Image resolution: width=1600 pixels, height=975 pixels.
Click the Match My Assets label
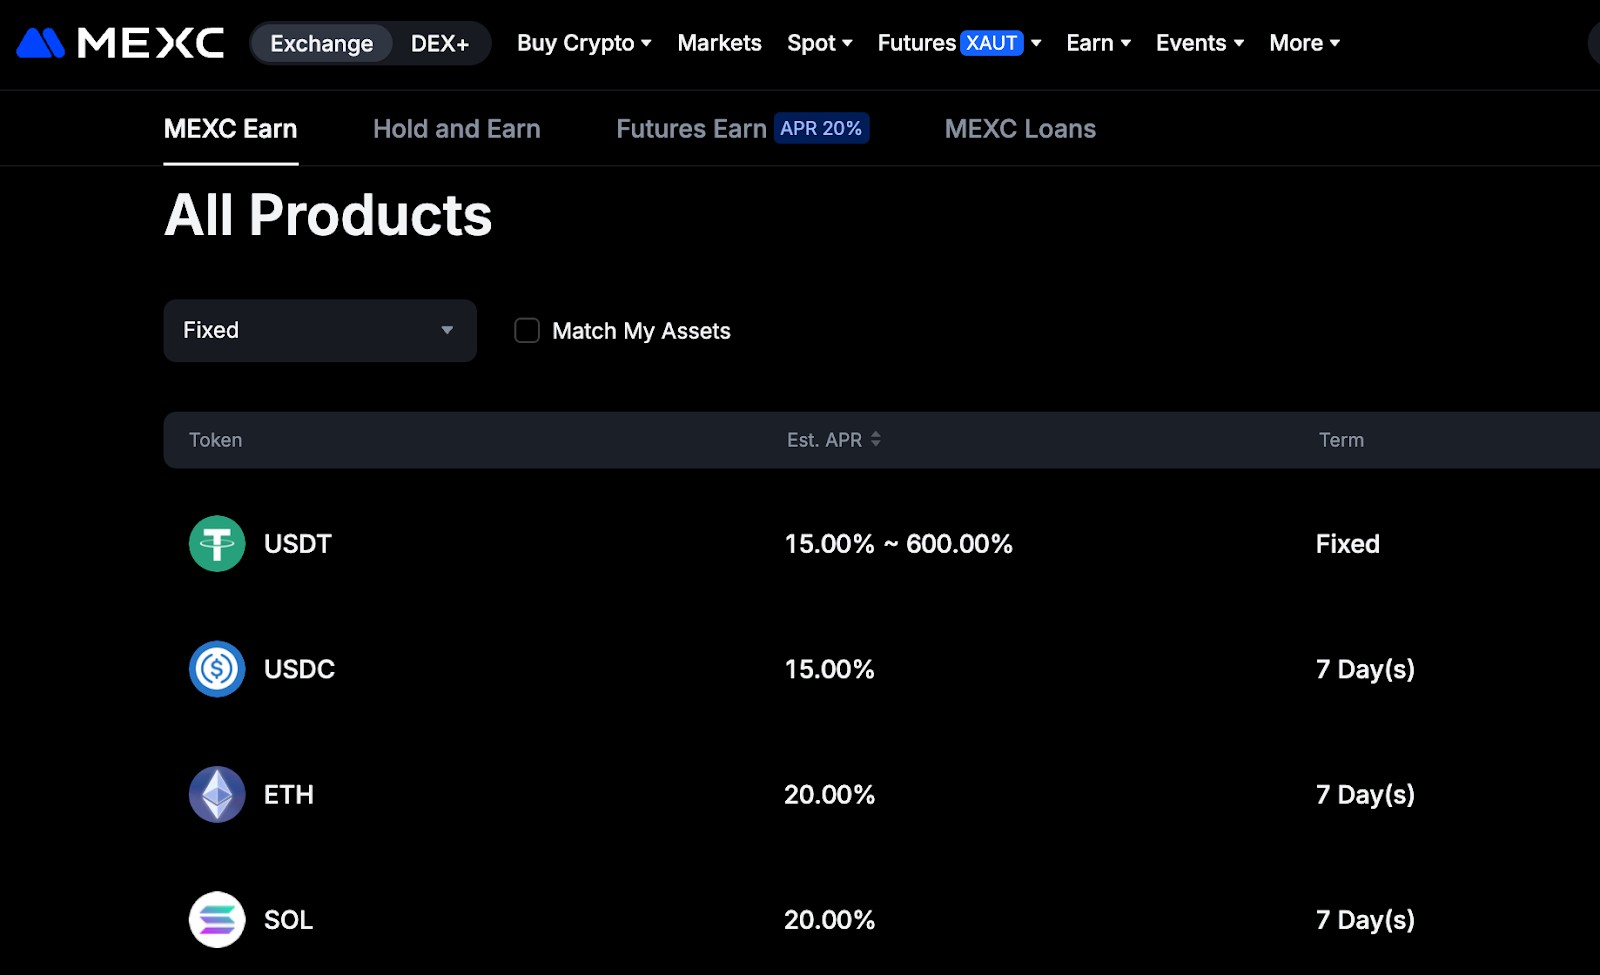point(641,331)
